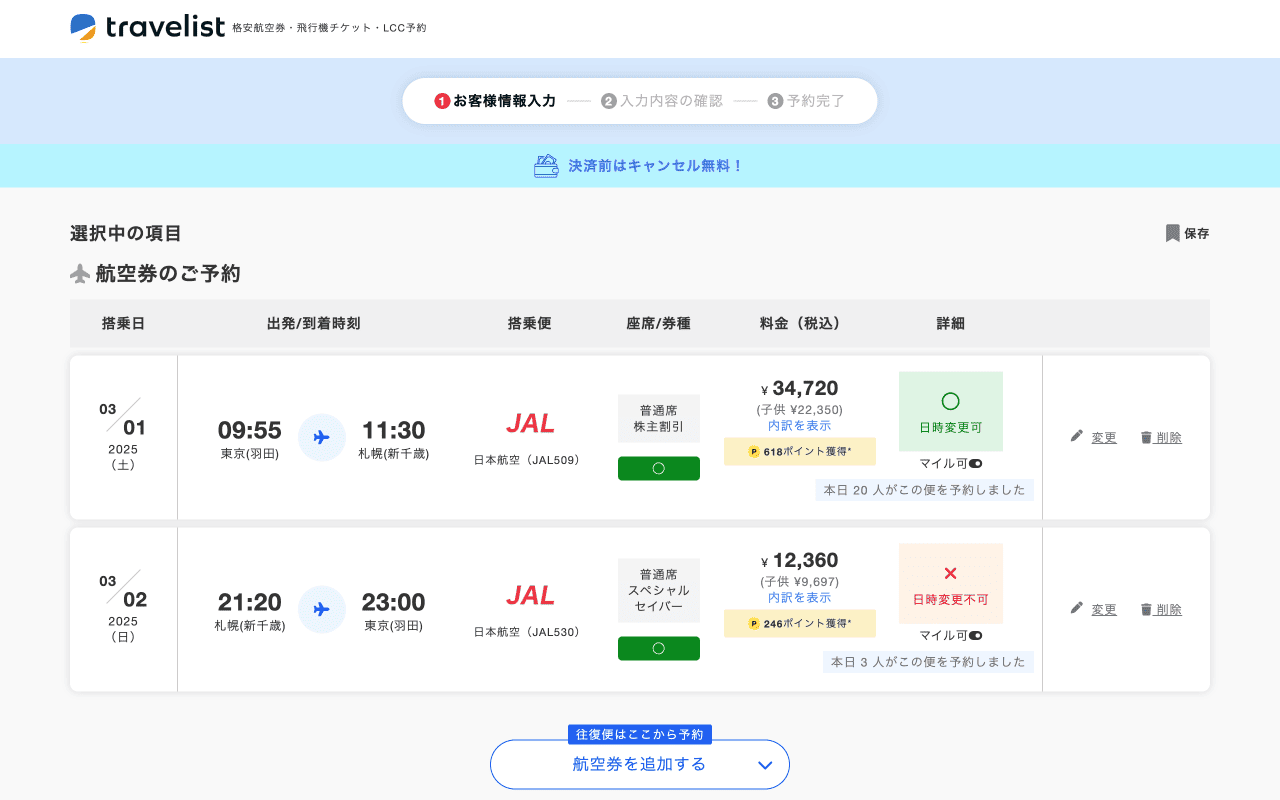Click 日本航空（JAL509）flight text
Image resolution: width=1280 pixels, height=800 pixels.
530,460
